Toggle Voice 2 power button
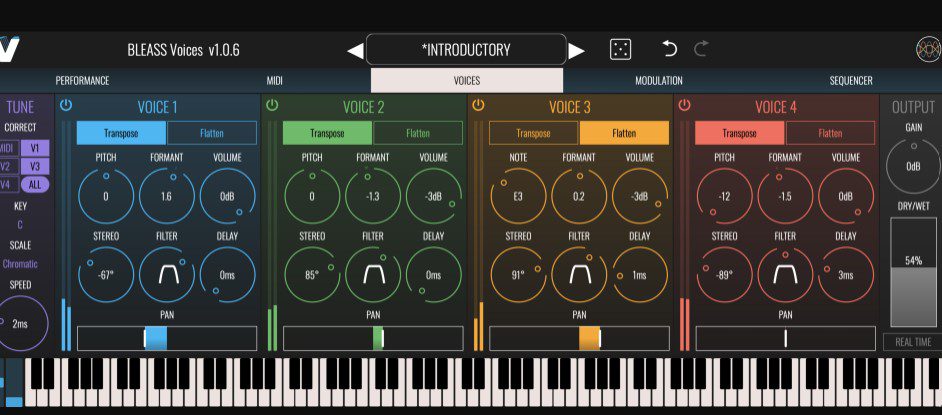The height and width of the screenshot is (415, 942). (272, 105)
